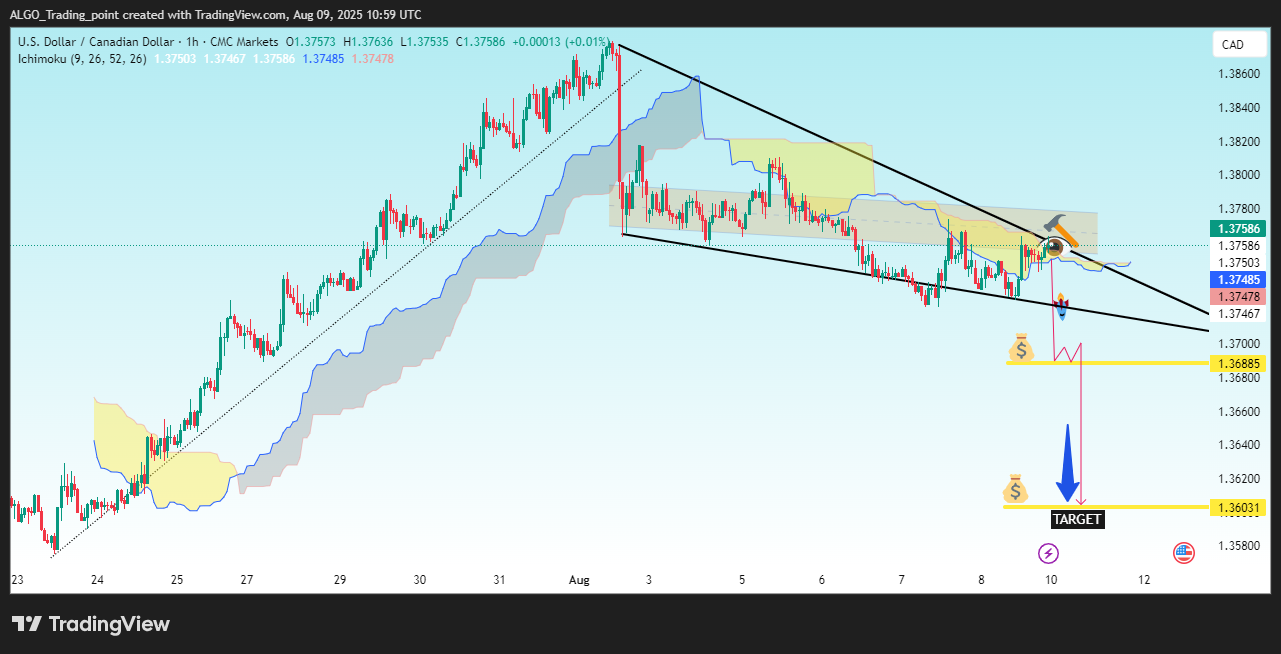This screenshot has width=1281, height=654.
Task: Click the low value L1.37535
Action: tap(425, 42)
